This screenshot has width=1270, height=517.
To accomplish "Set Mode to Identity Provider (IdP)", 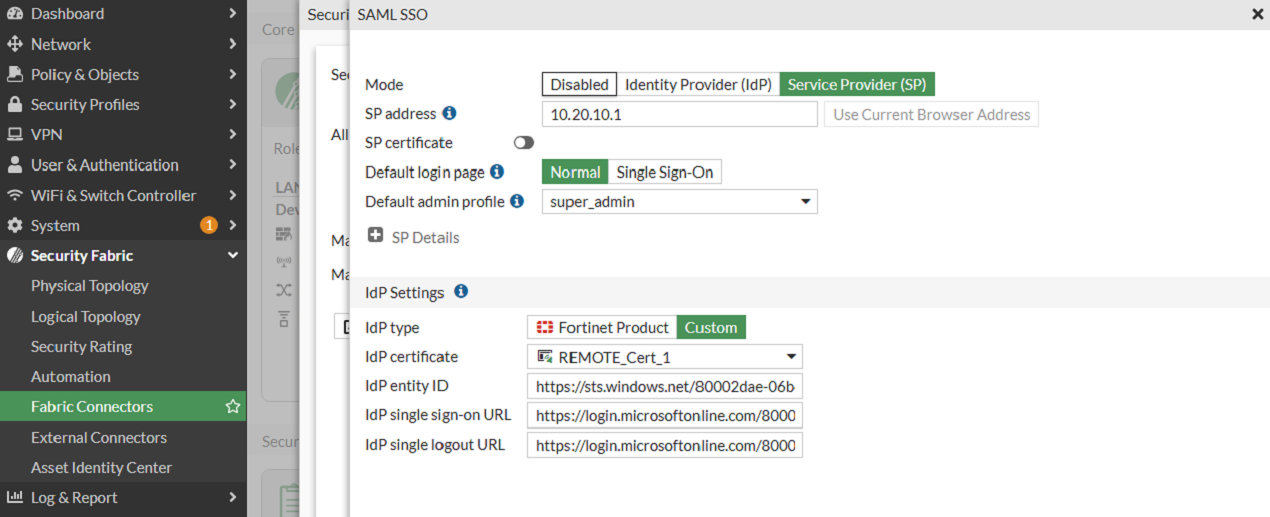I will (x=698, y=85).
